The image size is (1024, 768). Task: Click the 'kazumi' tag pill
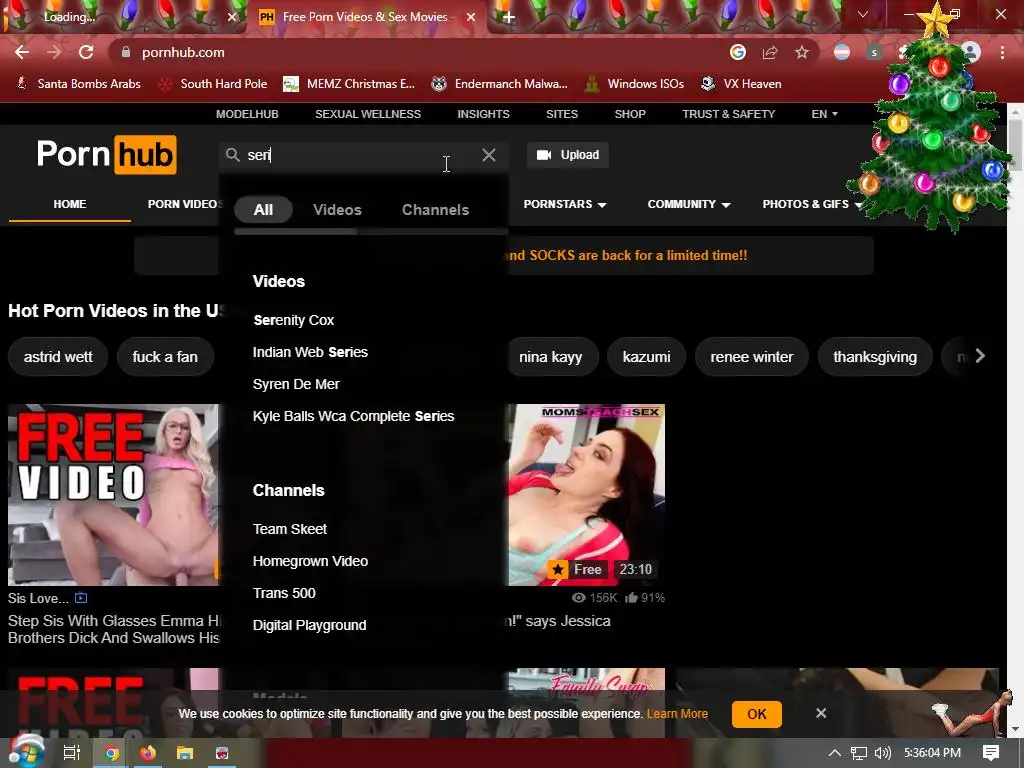pyautogui.click(x=647, y=357)
